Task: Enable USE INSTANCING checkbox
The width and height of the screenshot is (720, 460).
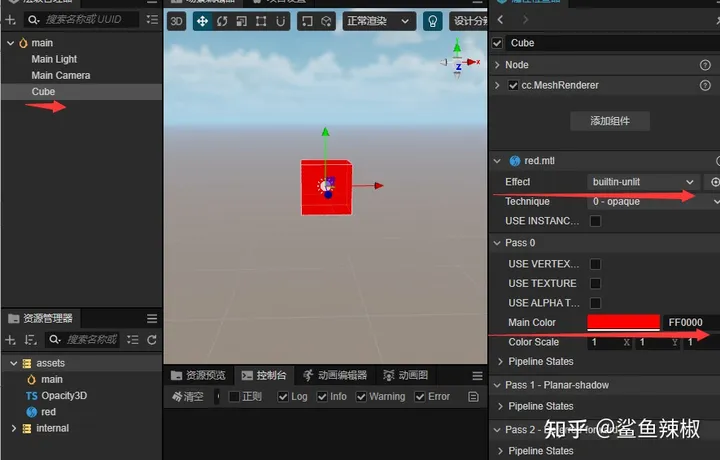Action: [x=595, y=221]
